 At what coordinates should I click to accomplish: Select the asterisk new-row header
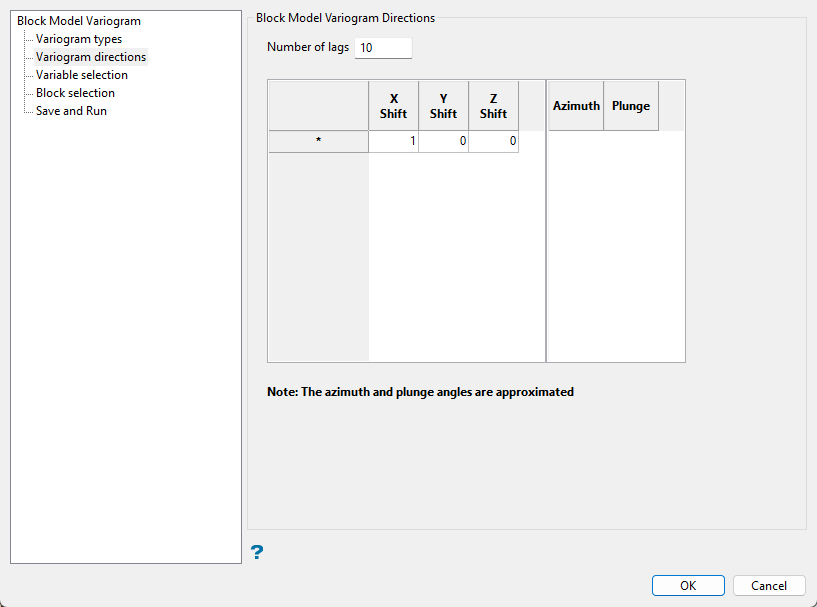coord(318,141)
